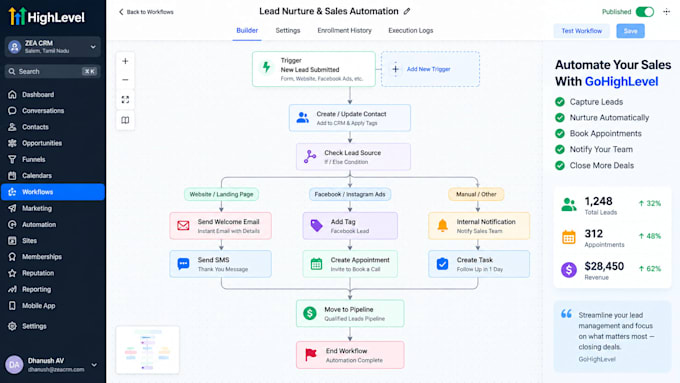The image size is (680, 383).
Task: Click the zoom out minus icon
Action: coord(125,80)
